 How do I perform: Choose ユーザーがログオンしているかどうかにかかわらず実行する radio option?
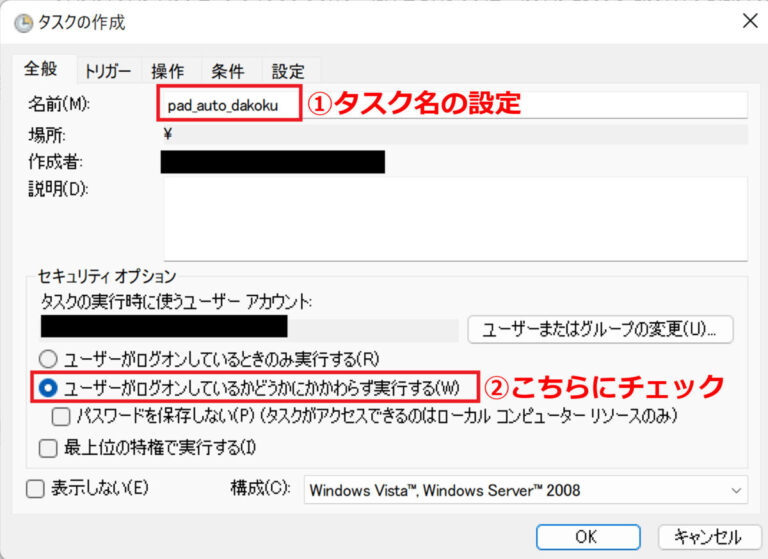48,387
